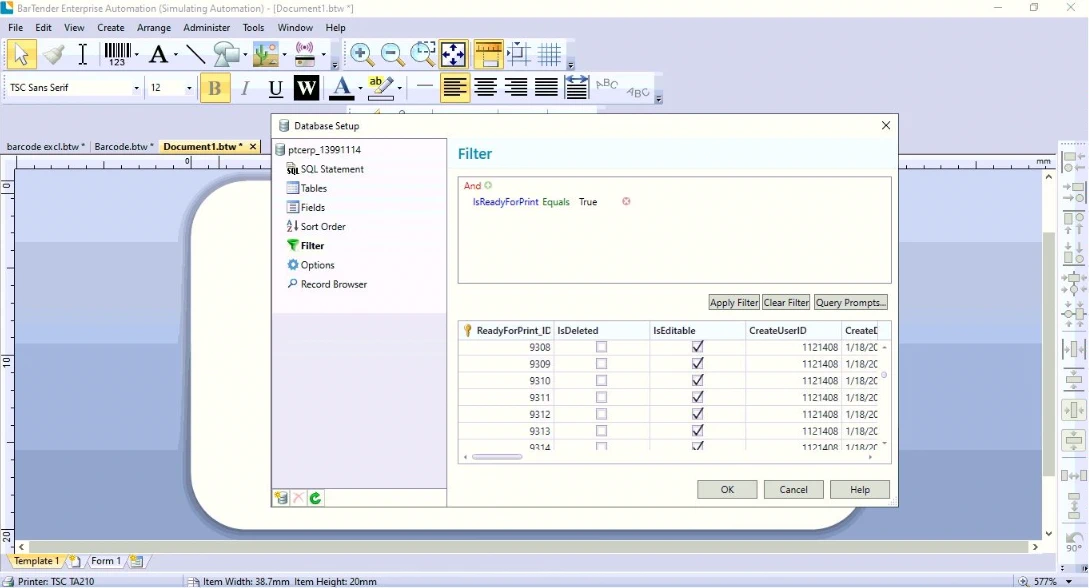The image size is (1089, 588).
Task: Toggle IsDeleted checkbox for row 9308
Action: 601,347
